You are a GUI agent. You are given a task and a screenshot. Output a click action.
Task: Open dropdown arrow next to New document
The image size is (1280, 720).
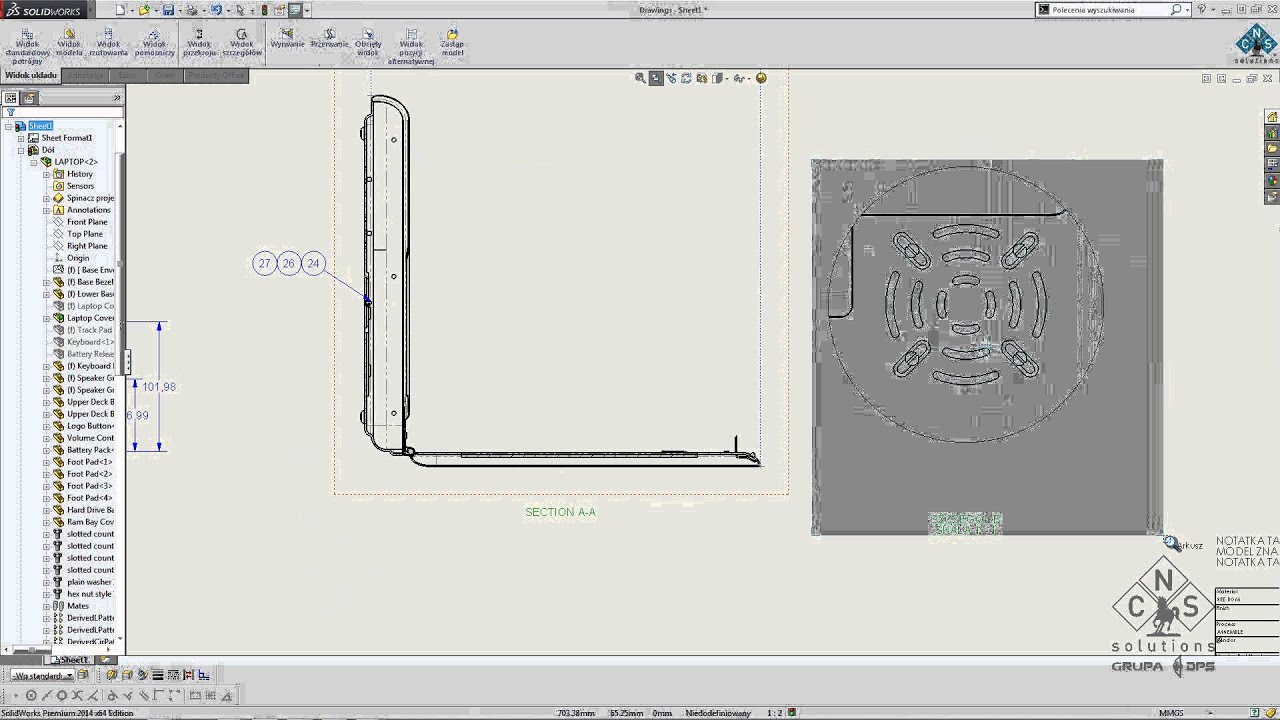(x=131, y=10)
